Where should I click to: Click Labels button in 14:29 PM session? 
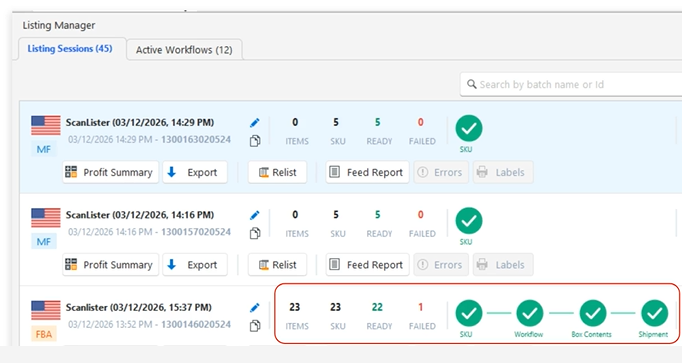pyautogui.click(x=503, y=172)
